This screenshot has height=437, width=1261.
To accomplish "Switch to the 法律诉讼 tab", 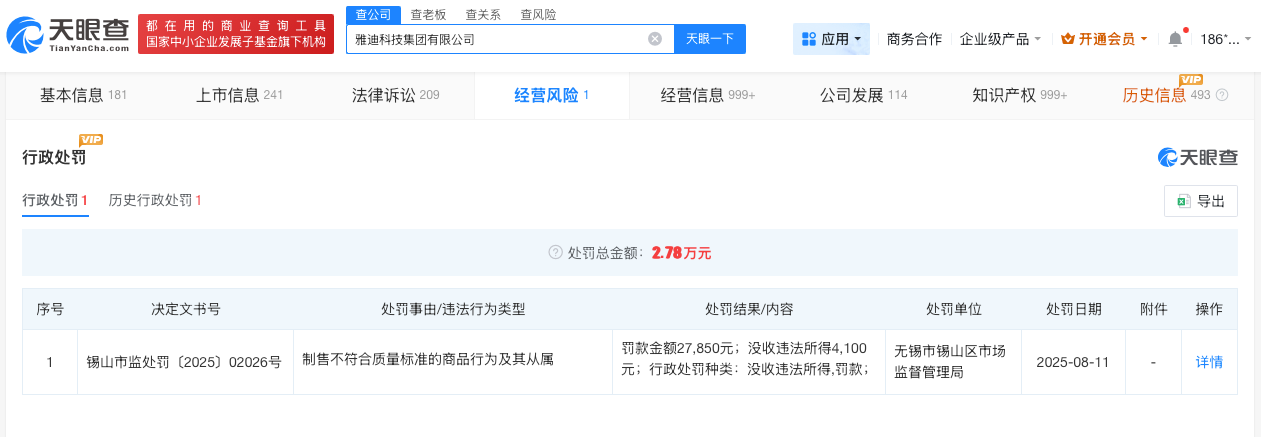I will point(395,96).
